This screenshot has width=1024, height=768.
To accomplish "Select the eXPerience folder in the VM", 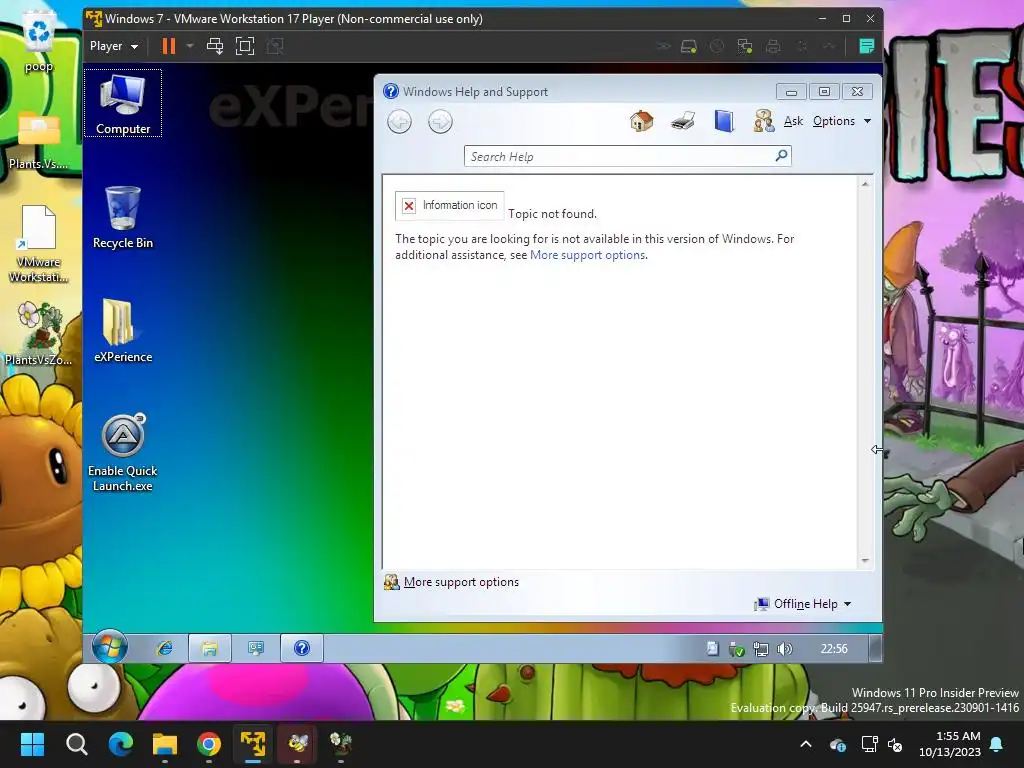I will tap(123, 330).
